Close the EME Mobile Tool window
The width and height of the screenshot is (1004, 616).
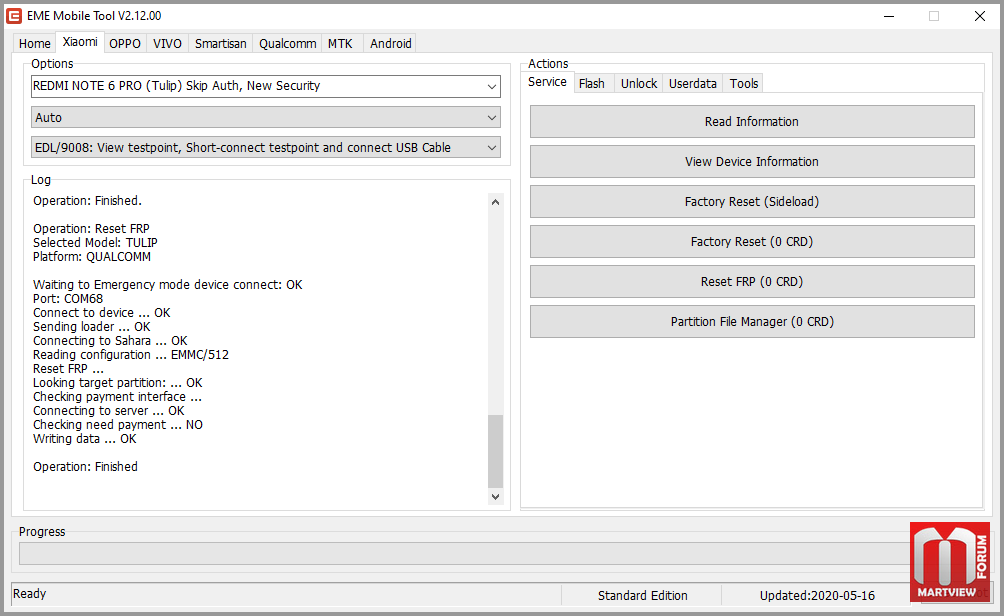pyautogui.click(x=980, y=16)
